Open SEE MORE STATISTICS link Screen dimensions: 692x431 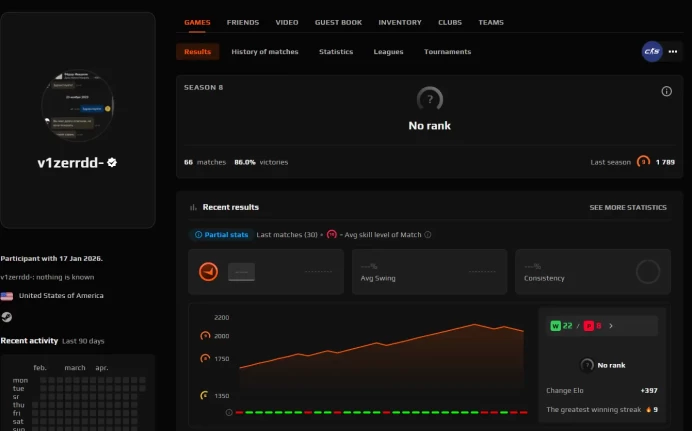click(628, 207)
